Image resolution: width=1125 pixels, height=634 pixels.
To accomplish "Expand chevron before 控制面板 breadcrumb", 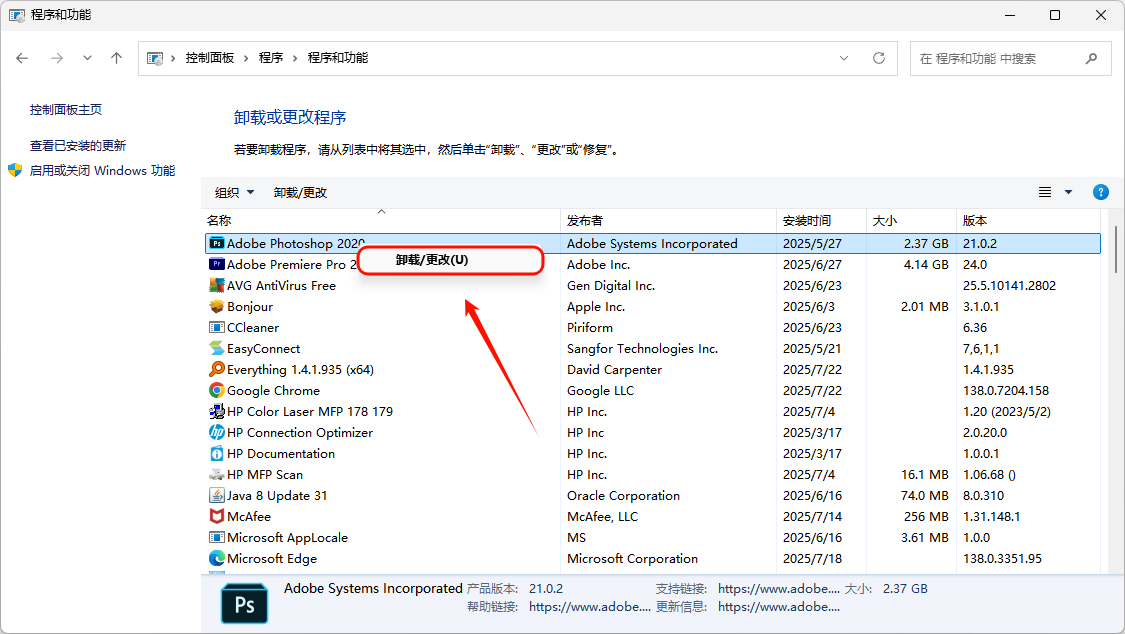I will click(x=173, y=58).
